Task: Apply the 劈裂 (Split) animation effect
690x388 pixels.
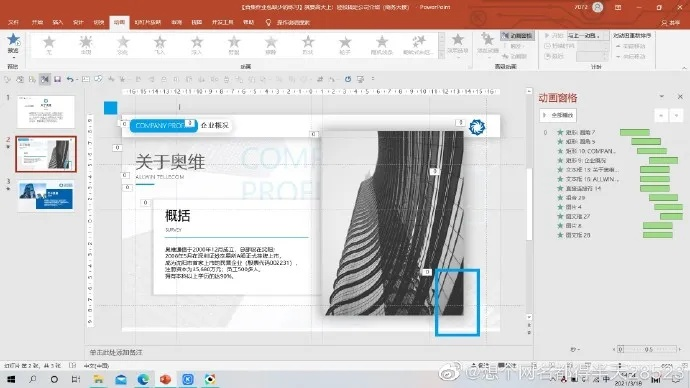Action: [x=234, y=45]
